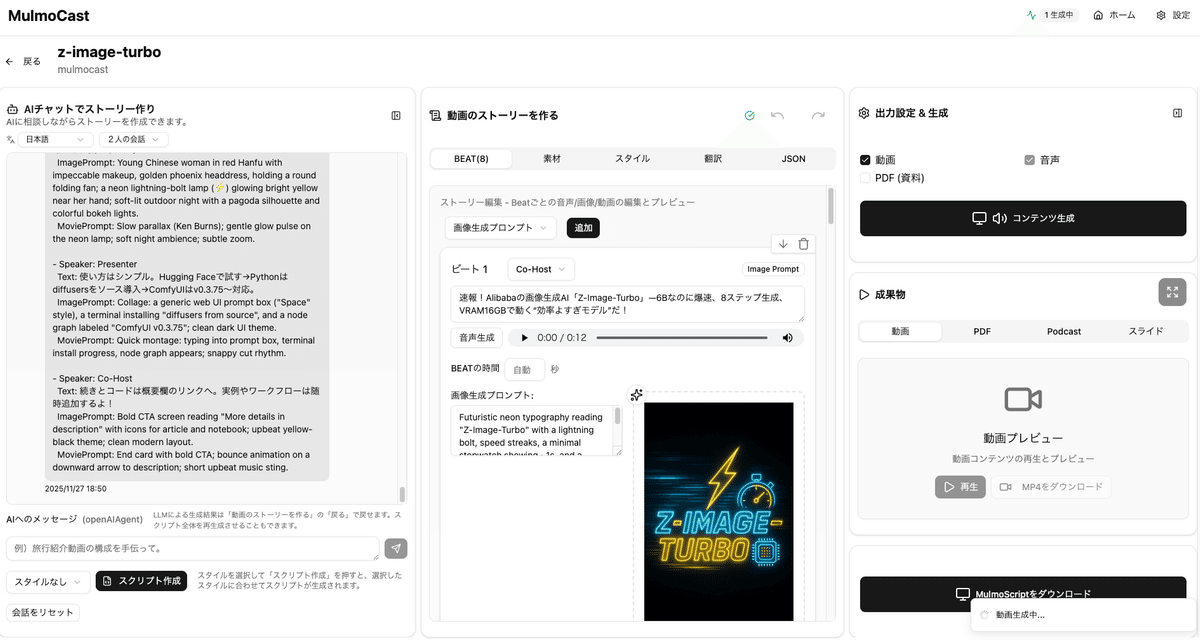The height and width of the screenshot is (640, 1200).
Task: Click the 追加 button
Action: point(583,228)
